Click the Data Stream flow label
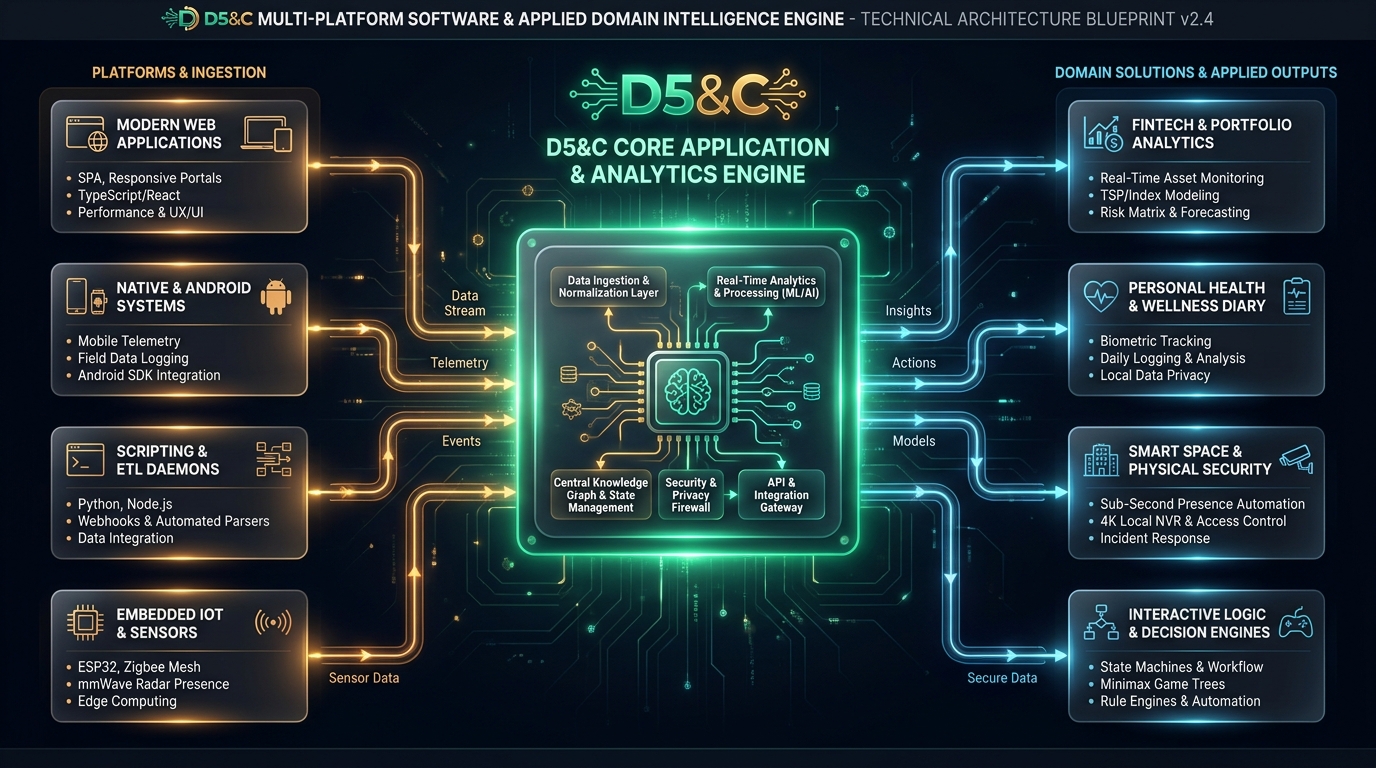This screenshot has height=768, width=1376. [465, 303]
